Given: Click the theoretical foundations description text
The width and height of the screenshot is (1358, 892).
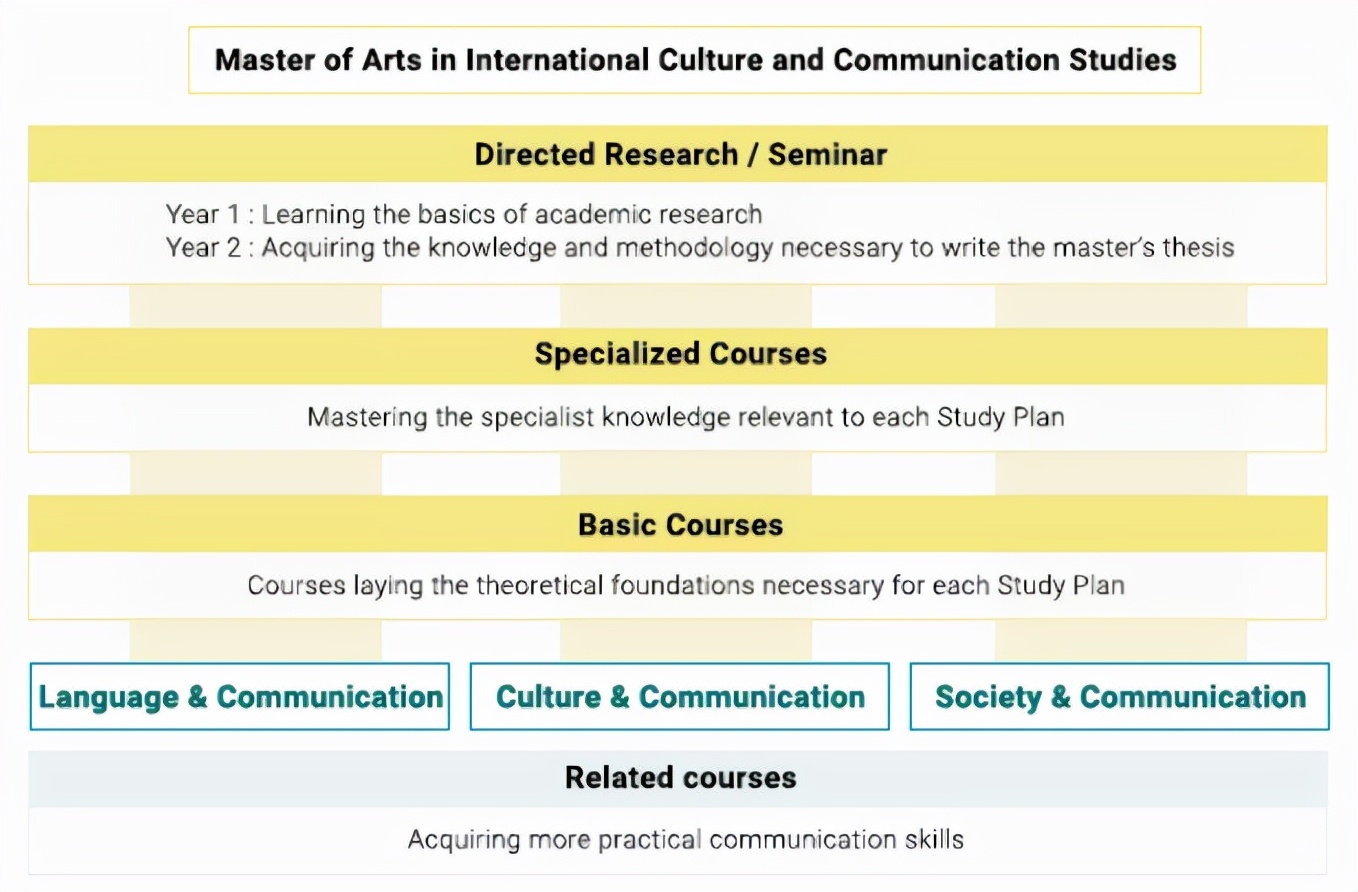Looking at the screenshot, I should click(x=686, y=585).
